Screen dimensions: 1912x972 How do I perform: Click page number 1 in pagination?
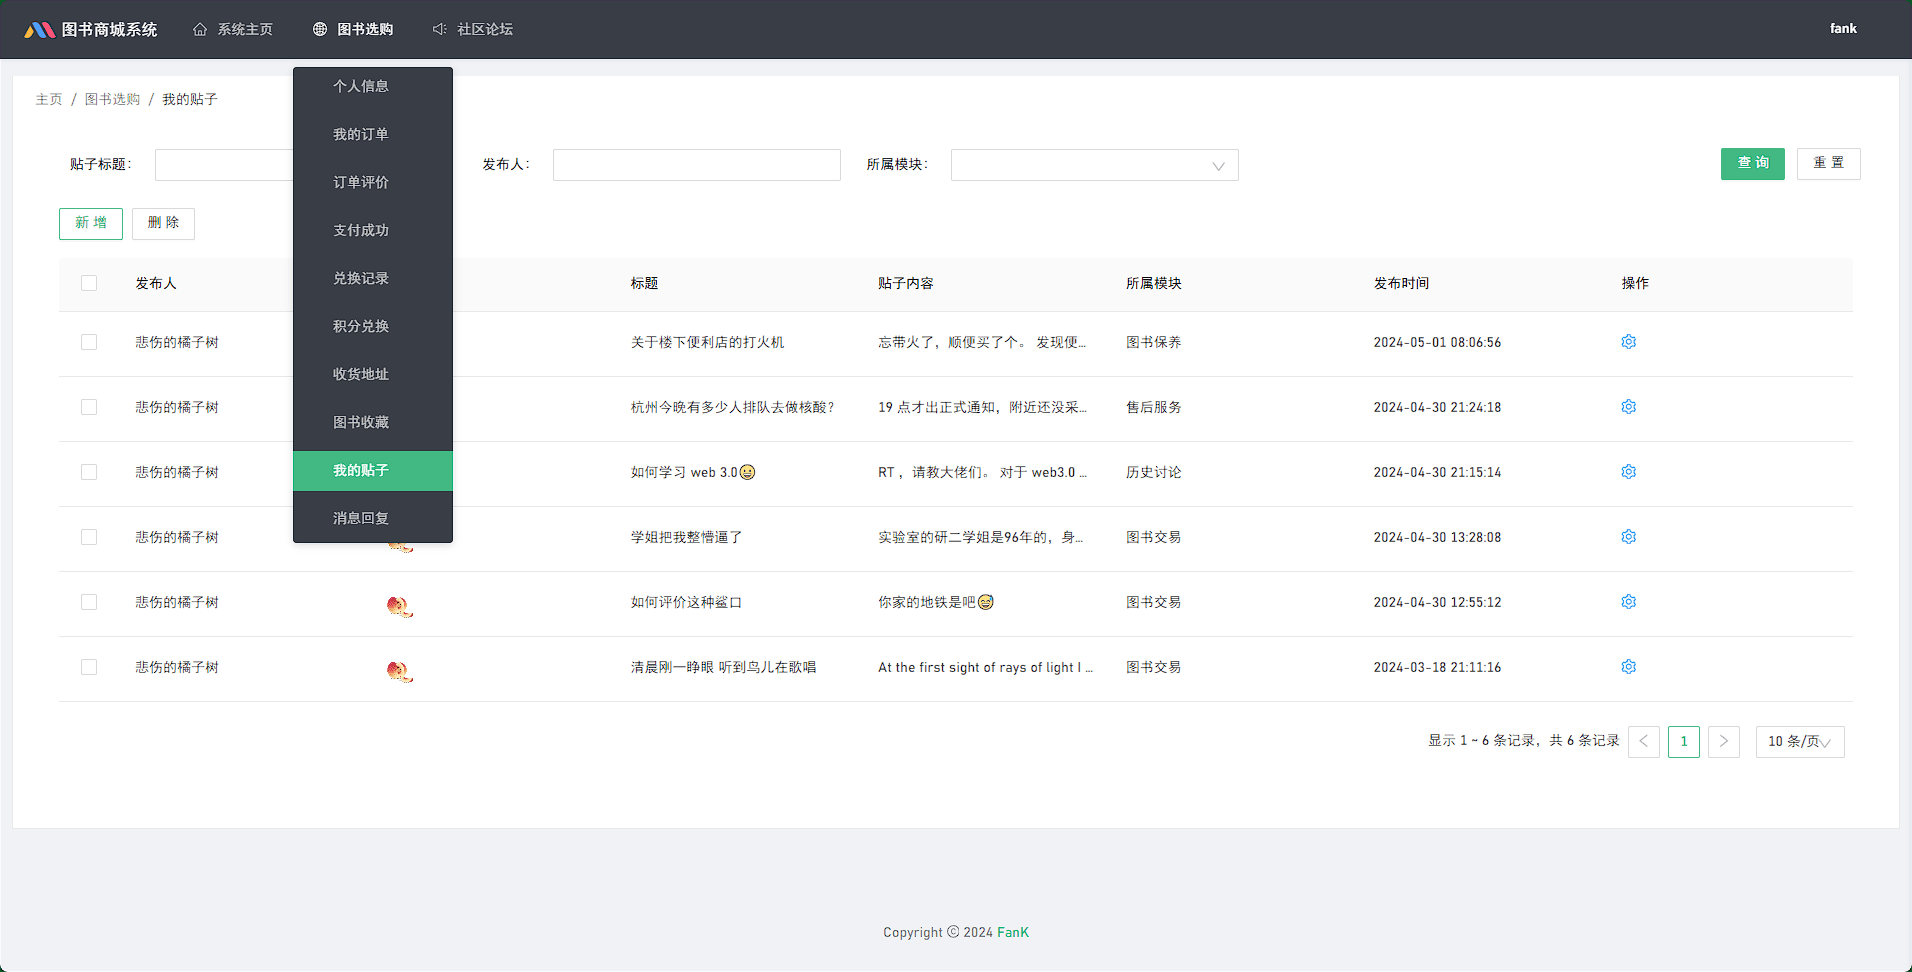[1683, 741]
